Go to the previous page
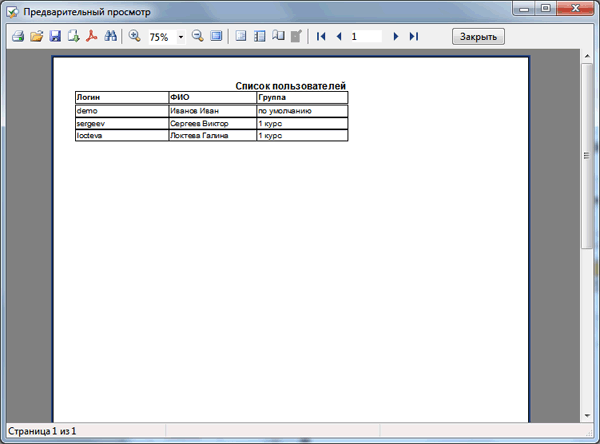The width and height of the screenshot is (600, 444). point(339,36)
